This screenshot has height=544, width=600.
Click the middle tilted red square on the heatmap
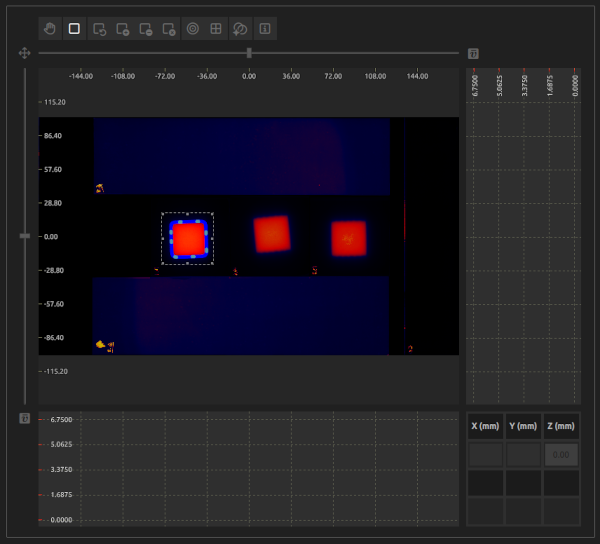[x=272, y=234]
